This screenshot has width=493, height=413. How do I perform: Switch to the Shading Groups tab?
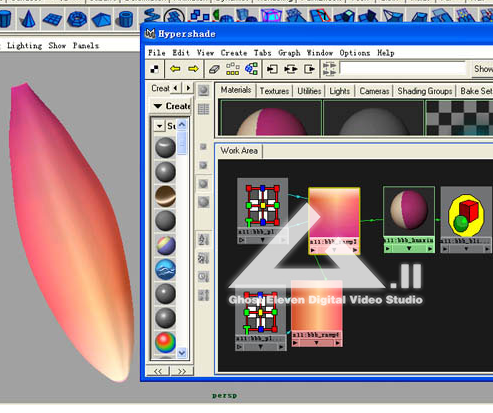point(425,91)
